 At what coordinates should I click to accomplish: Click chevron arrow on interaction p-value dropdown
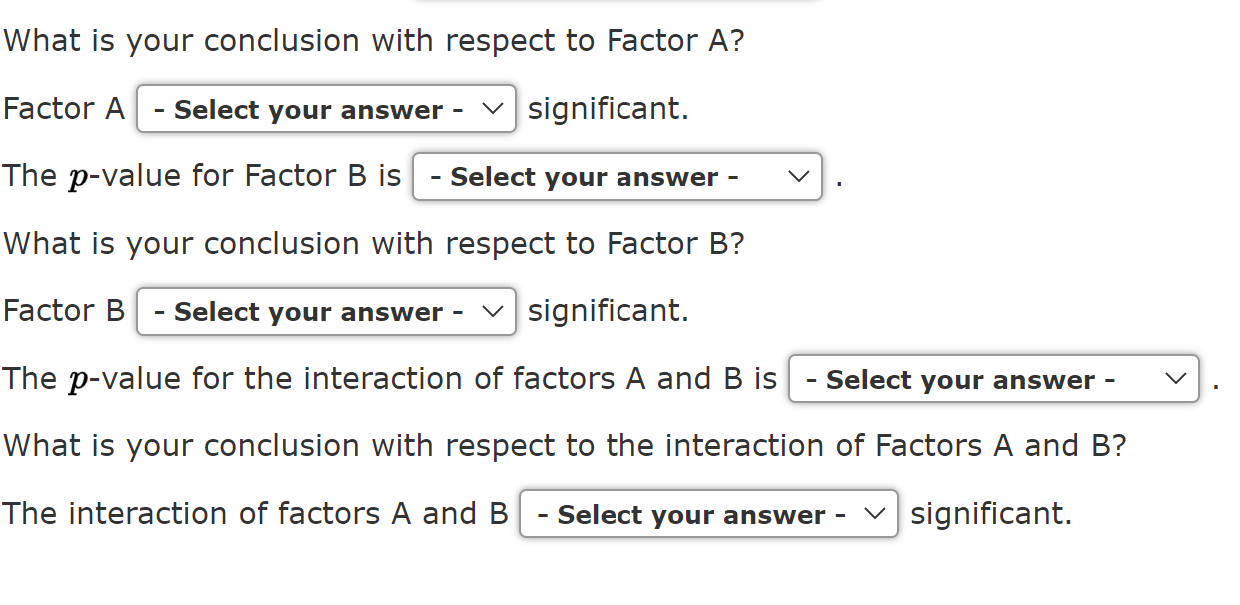[1174, 380]
